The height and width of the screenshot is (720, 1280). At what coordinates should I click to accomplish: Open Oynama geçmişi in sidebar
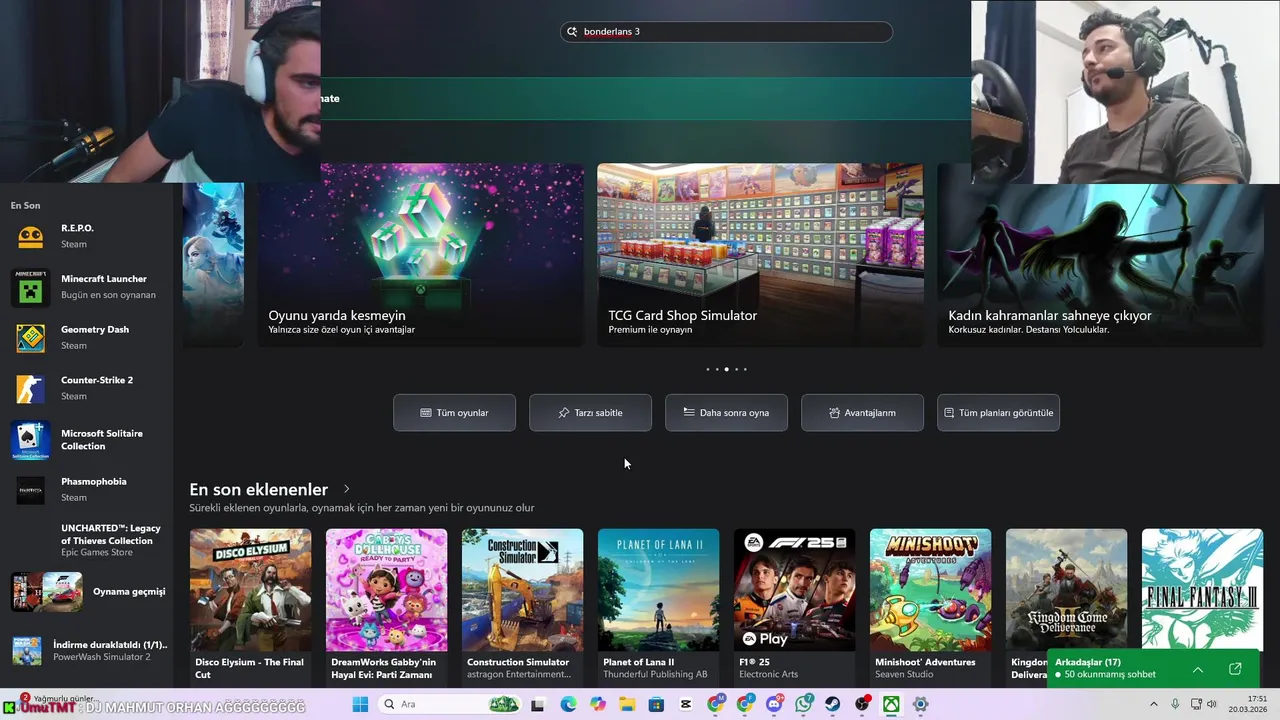pos(90,591)
